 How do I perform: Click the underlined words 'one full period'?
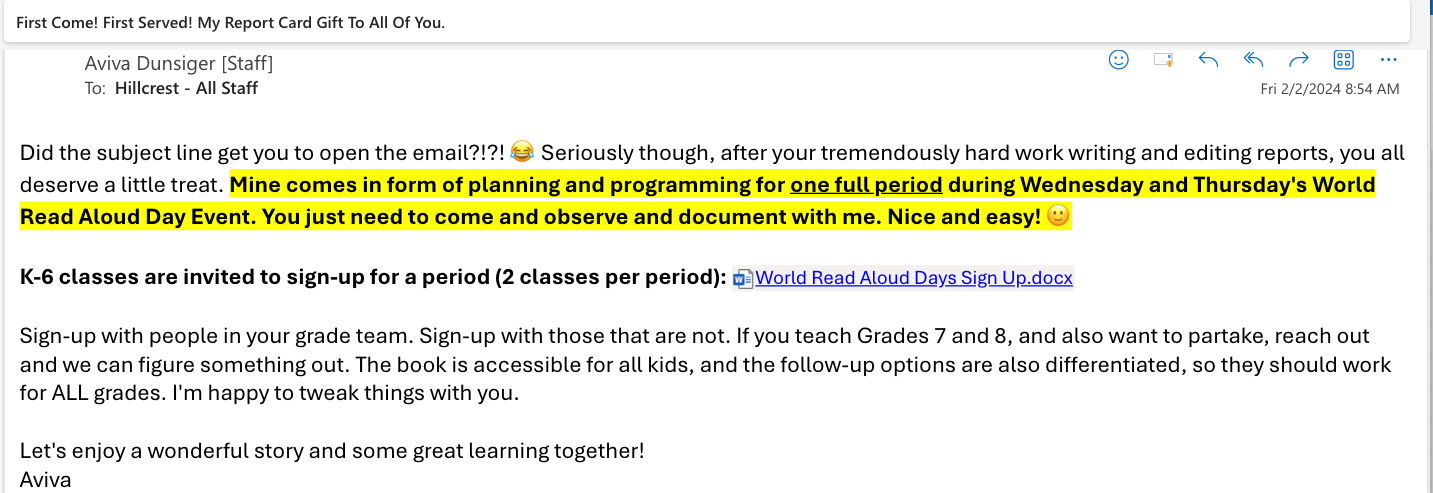pos(866,186)
